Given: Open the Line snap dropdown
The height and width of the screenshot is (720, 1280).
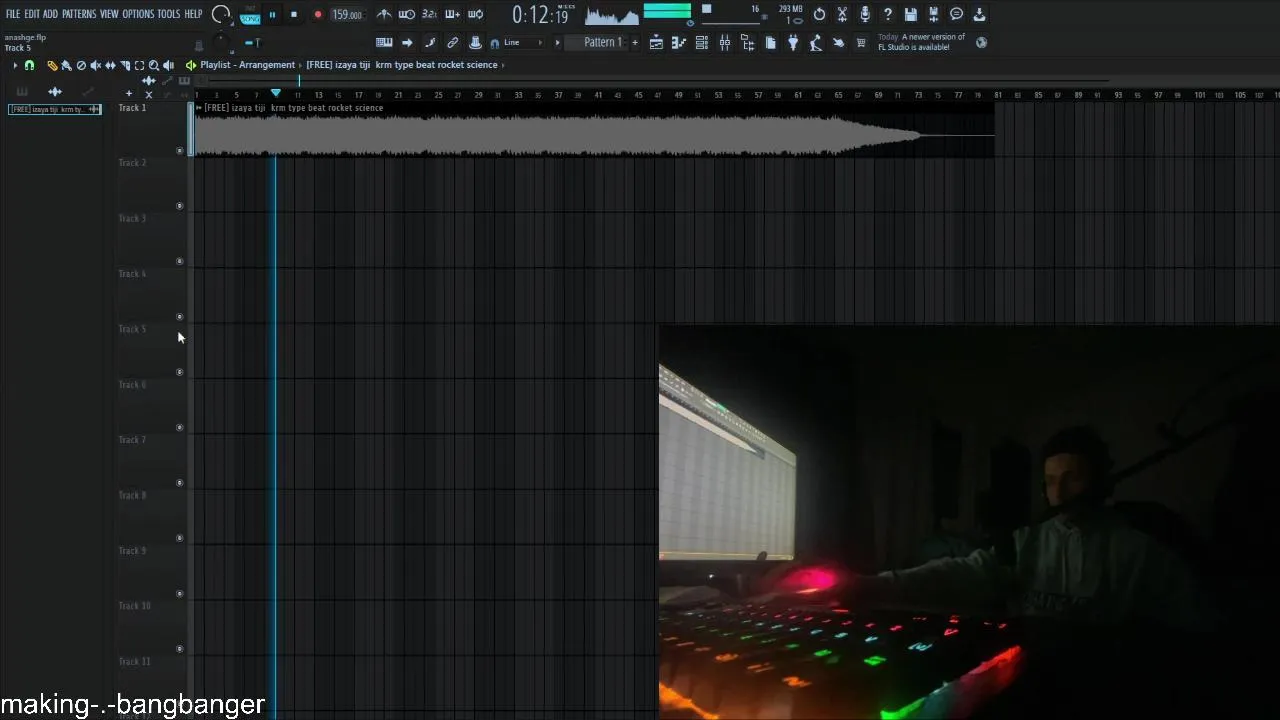Looking at the screenshot, I should click(523, 43).
